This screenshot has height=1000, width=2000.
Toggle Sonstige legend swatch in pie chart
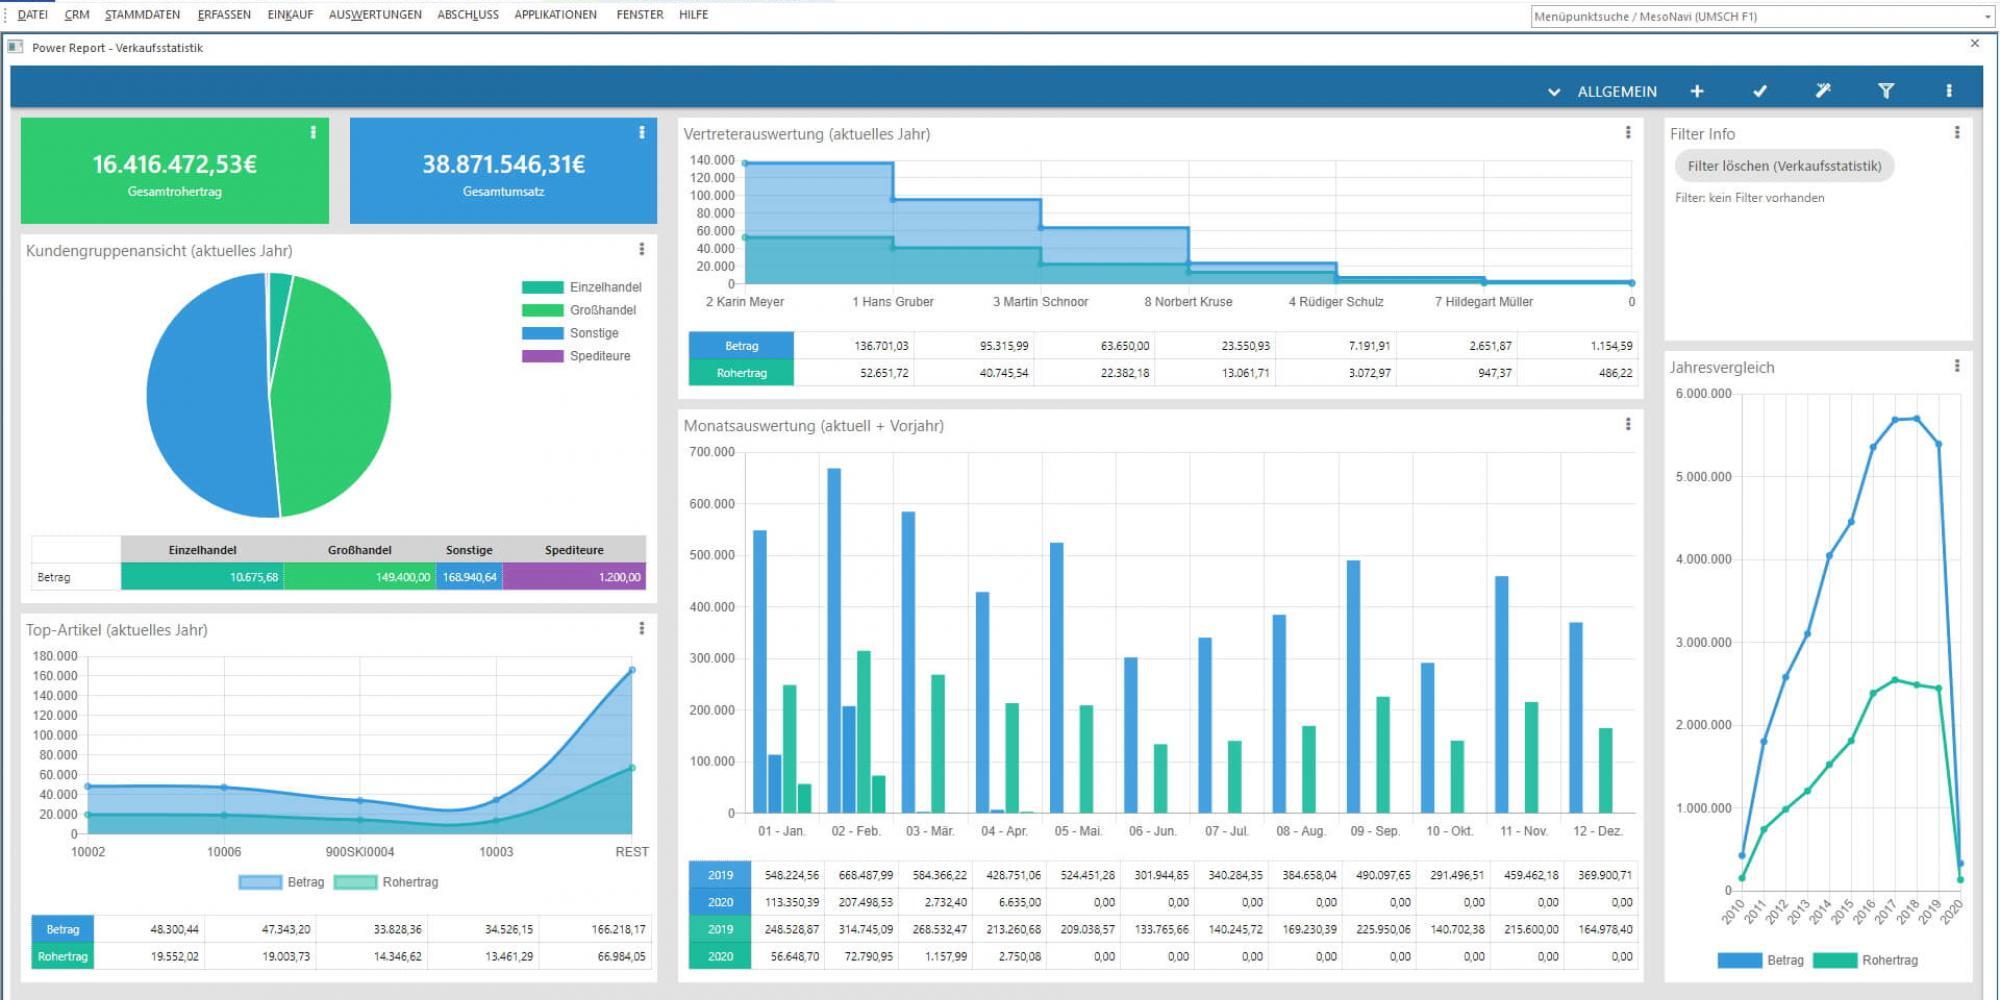[x=542, y=333]
